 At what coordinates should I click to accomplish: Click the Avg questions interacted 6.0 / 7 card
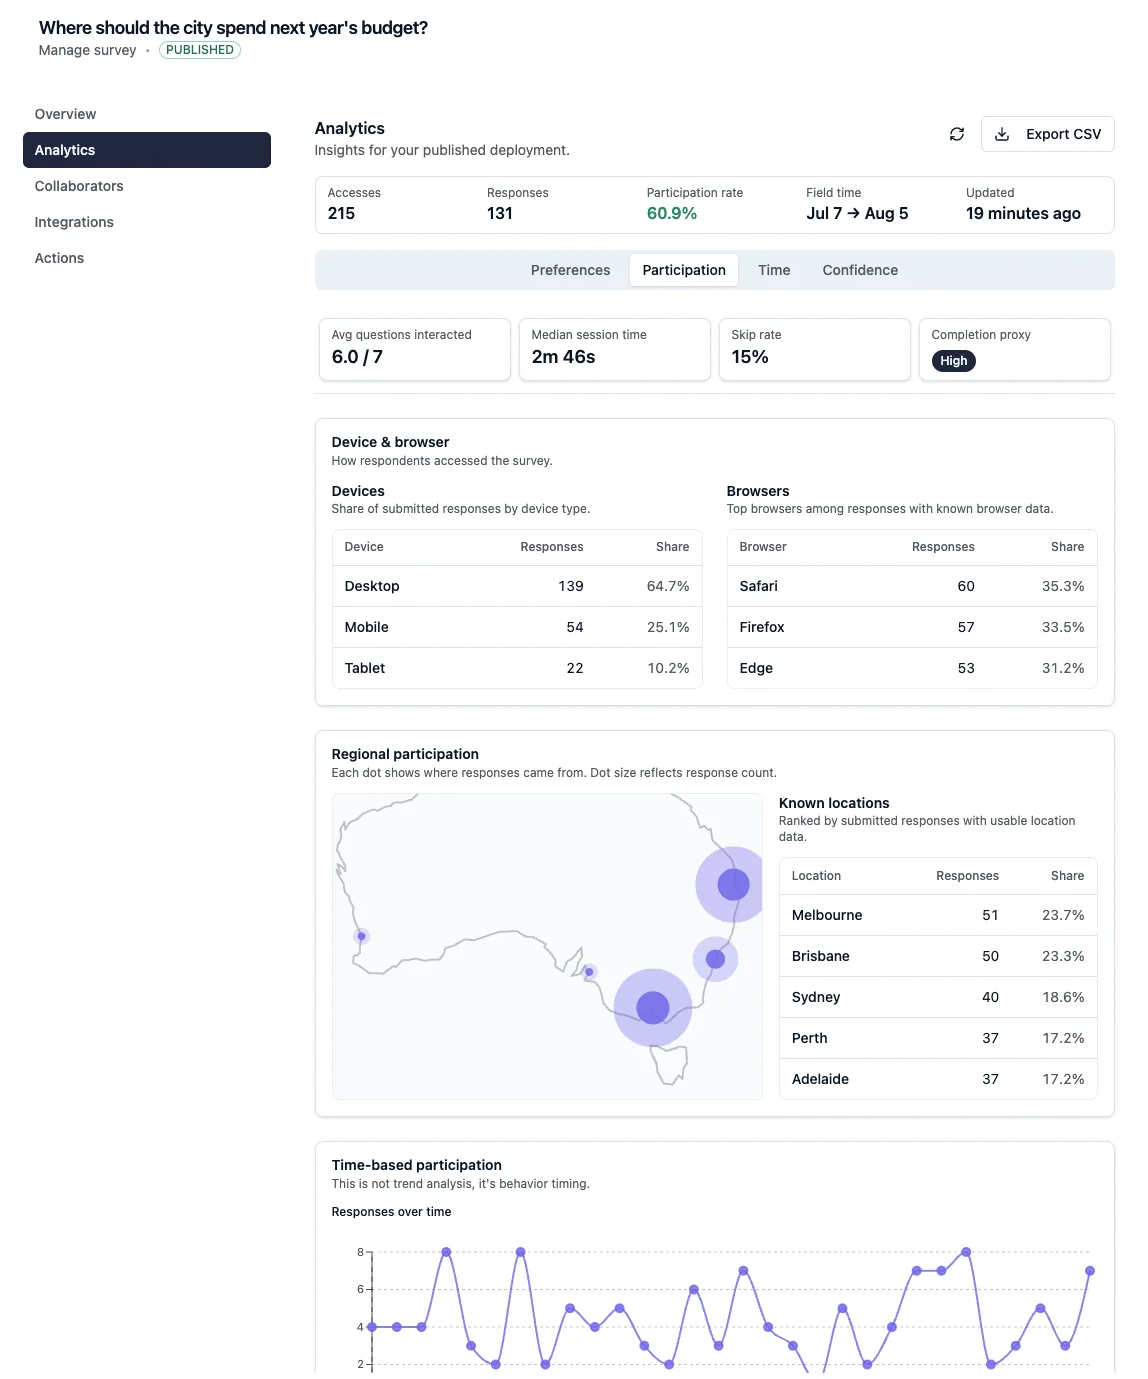click(415, 349)
